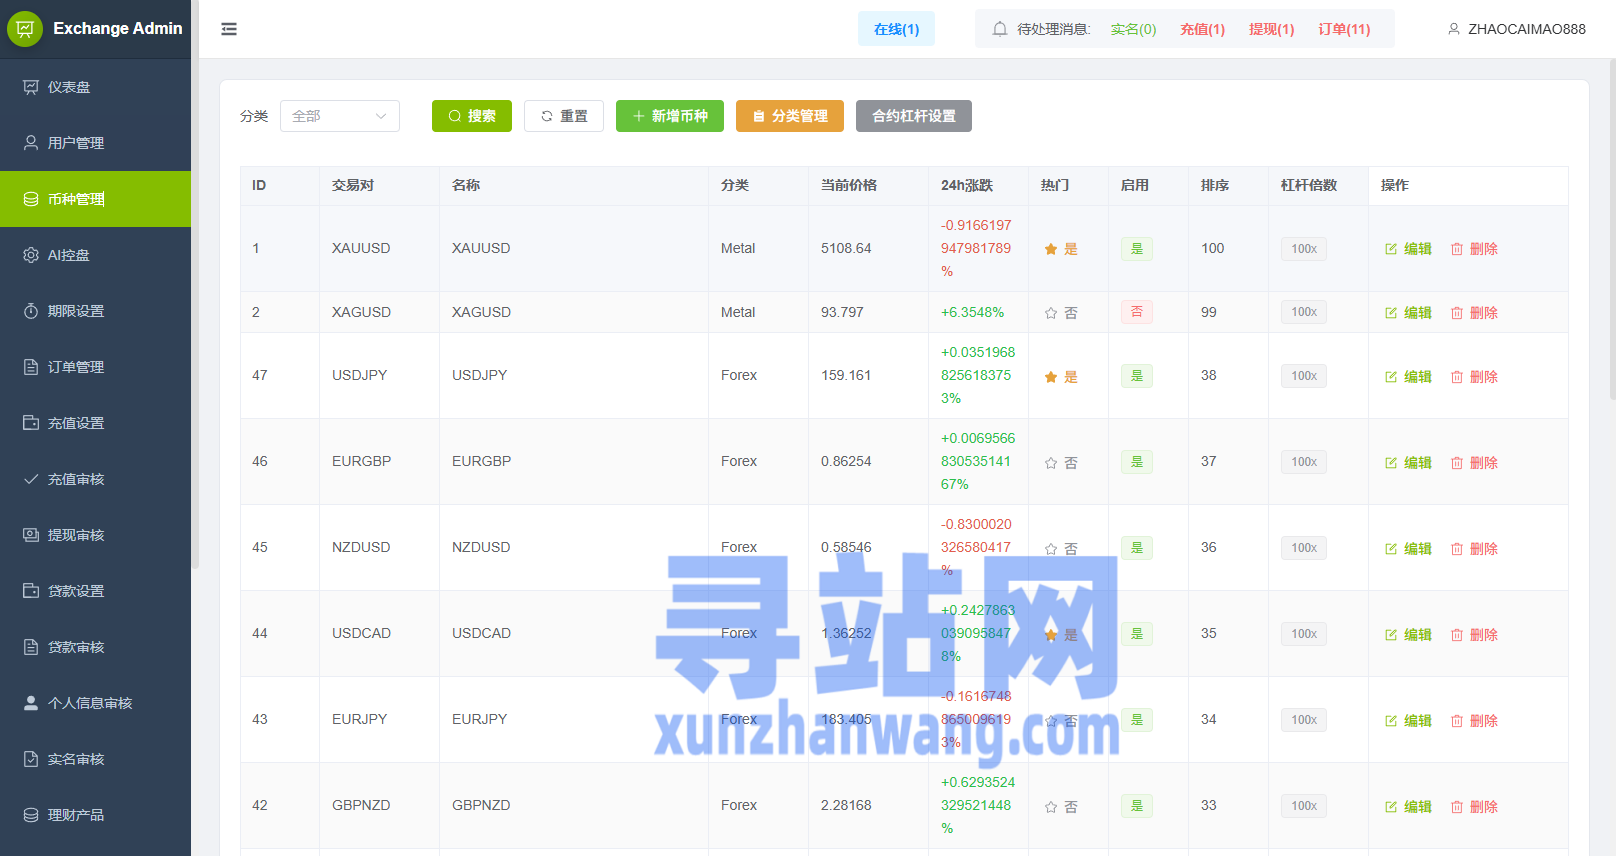Toggle hot star for NZDUSD row
The width and height of the screenshot is (1616, 856).
[1051, 549]
